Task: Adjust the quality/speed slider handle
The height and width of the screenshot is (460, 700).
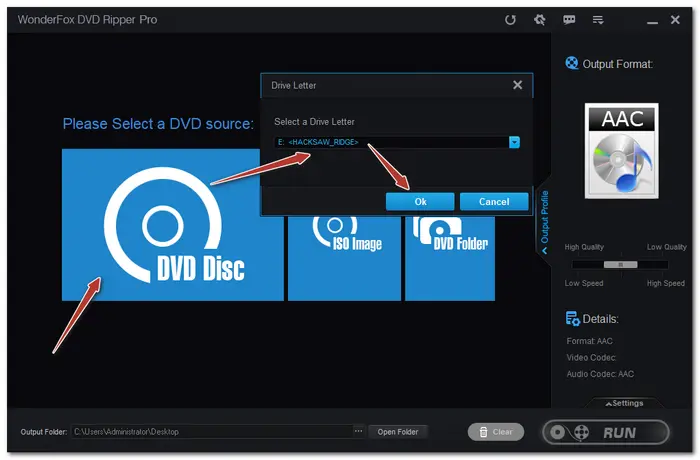Action: (x=621, y=265)
